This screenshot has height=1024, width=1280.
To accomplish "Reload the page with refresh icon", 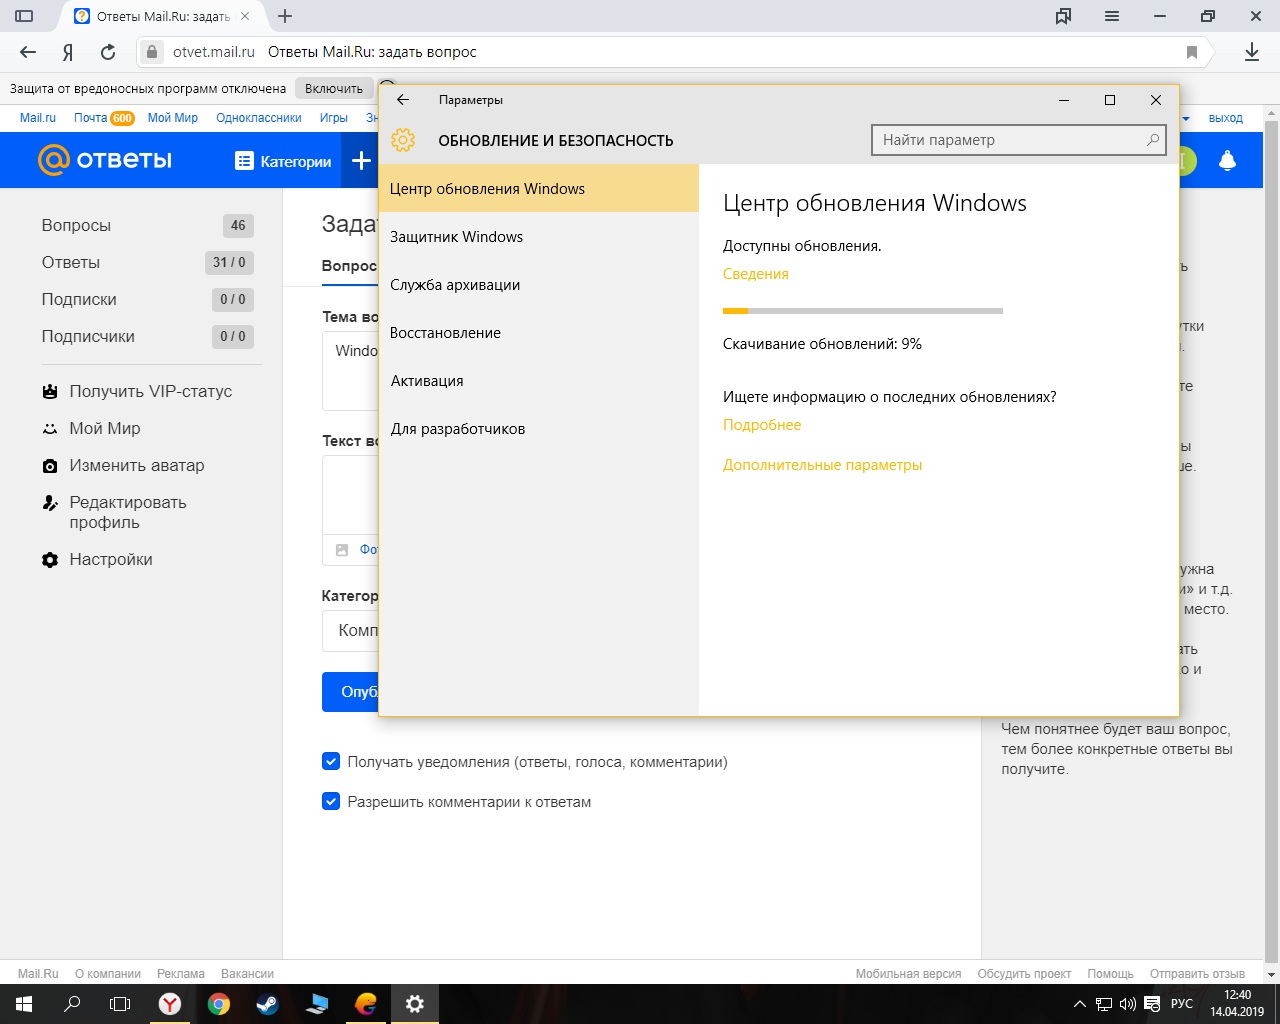I will [108, 52].
